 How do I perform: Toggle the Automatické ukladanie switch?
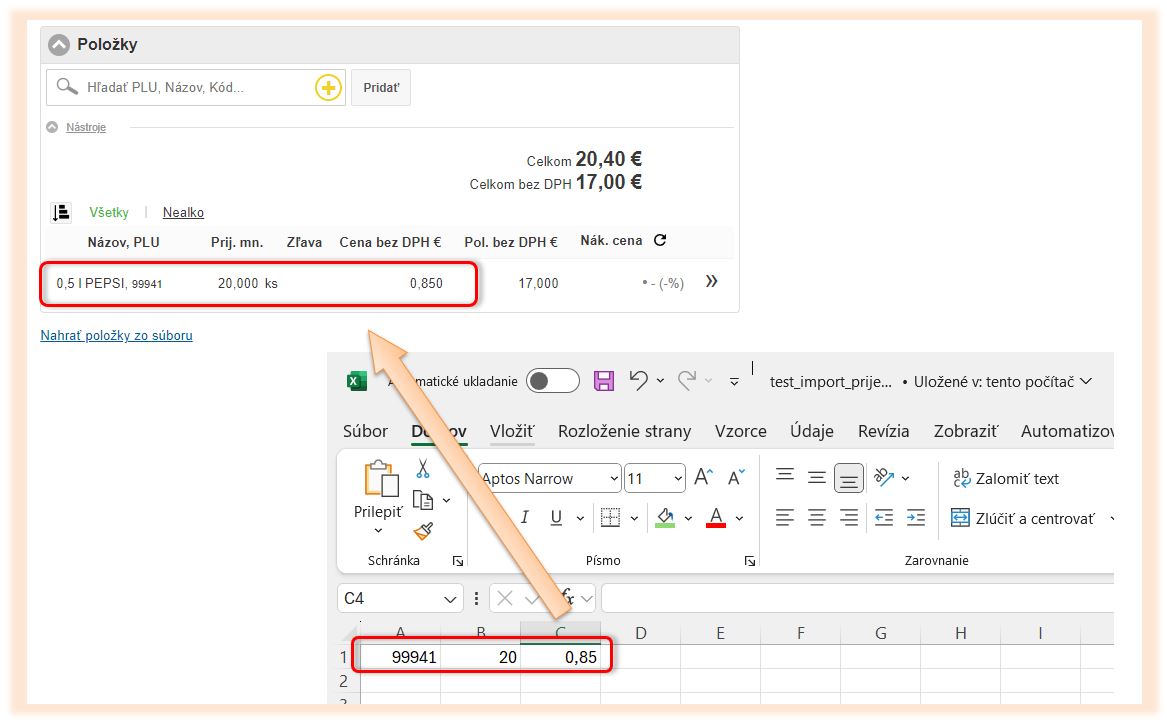pyautogui.click(x=553, y=381)
